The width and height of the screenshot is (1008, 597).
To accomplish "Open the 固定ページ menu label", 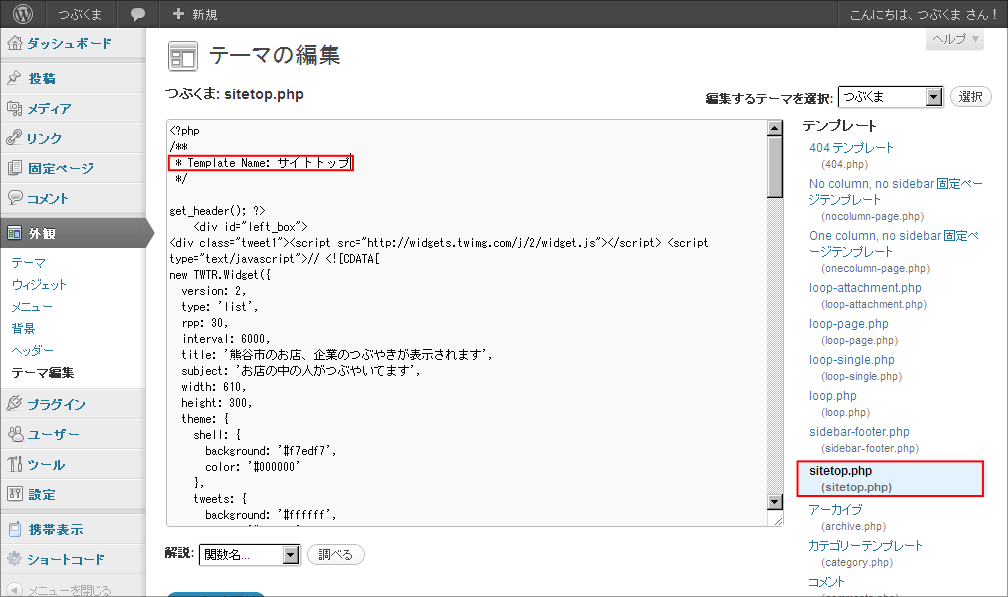I will click(61, 168).
